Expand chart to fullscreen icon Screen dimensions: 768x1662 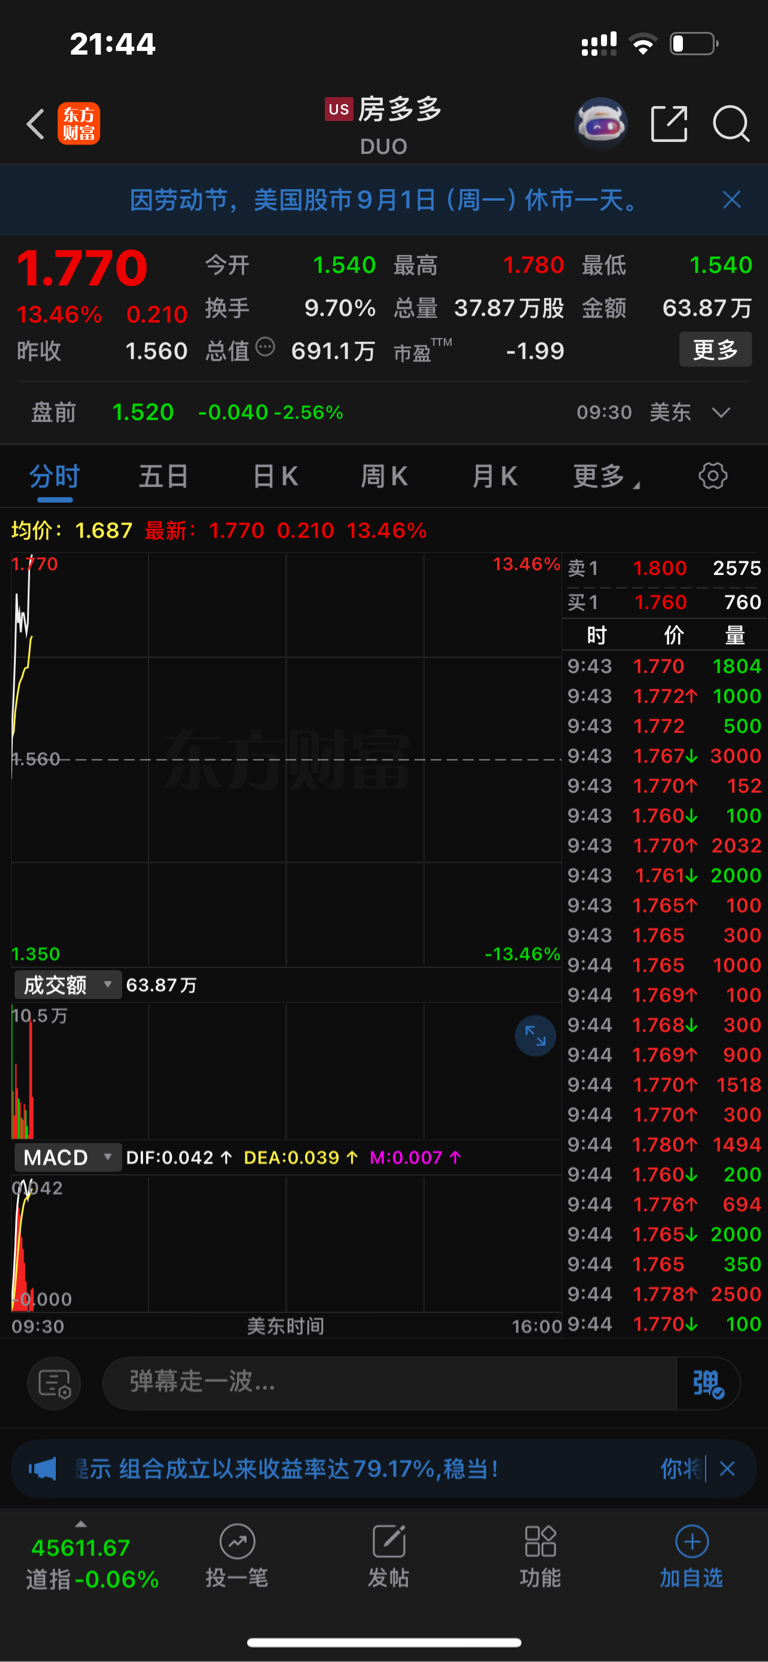[x=535, y=1036]
